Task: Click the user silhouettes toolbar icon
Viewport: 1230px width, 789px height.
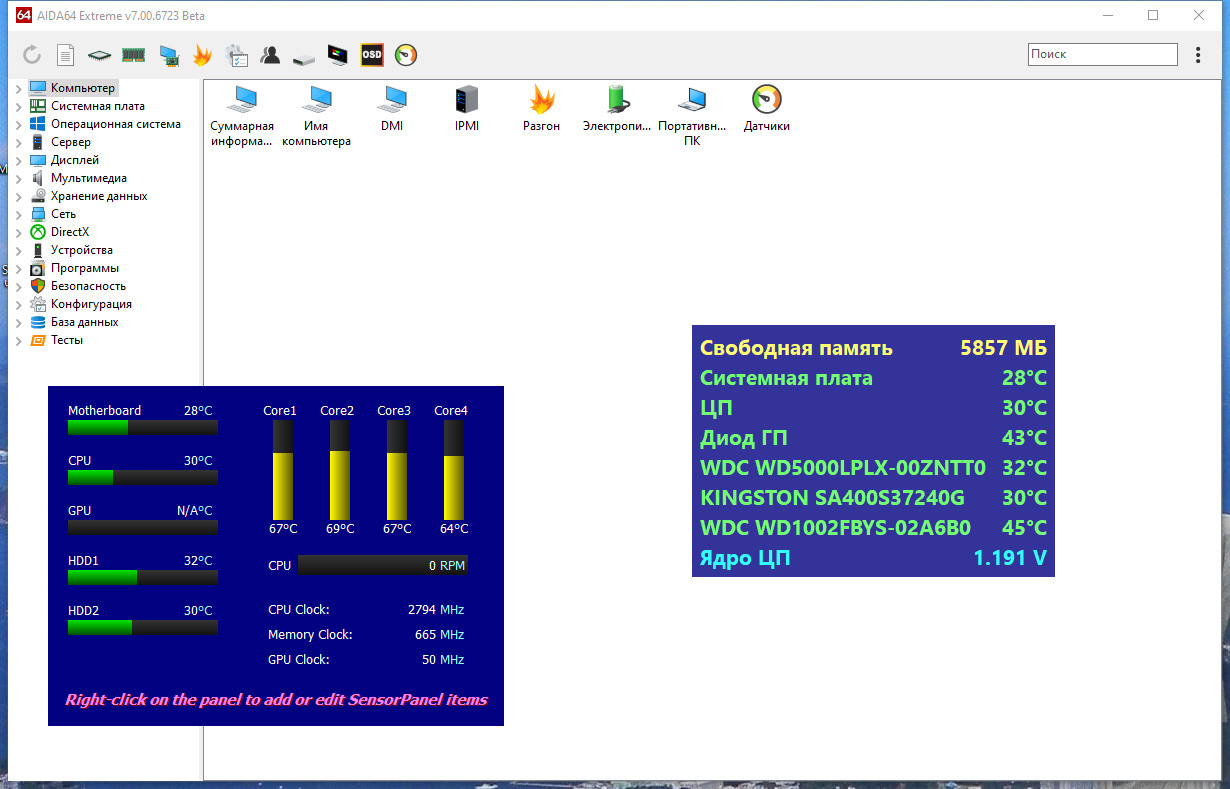Action: coord(270,55)
